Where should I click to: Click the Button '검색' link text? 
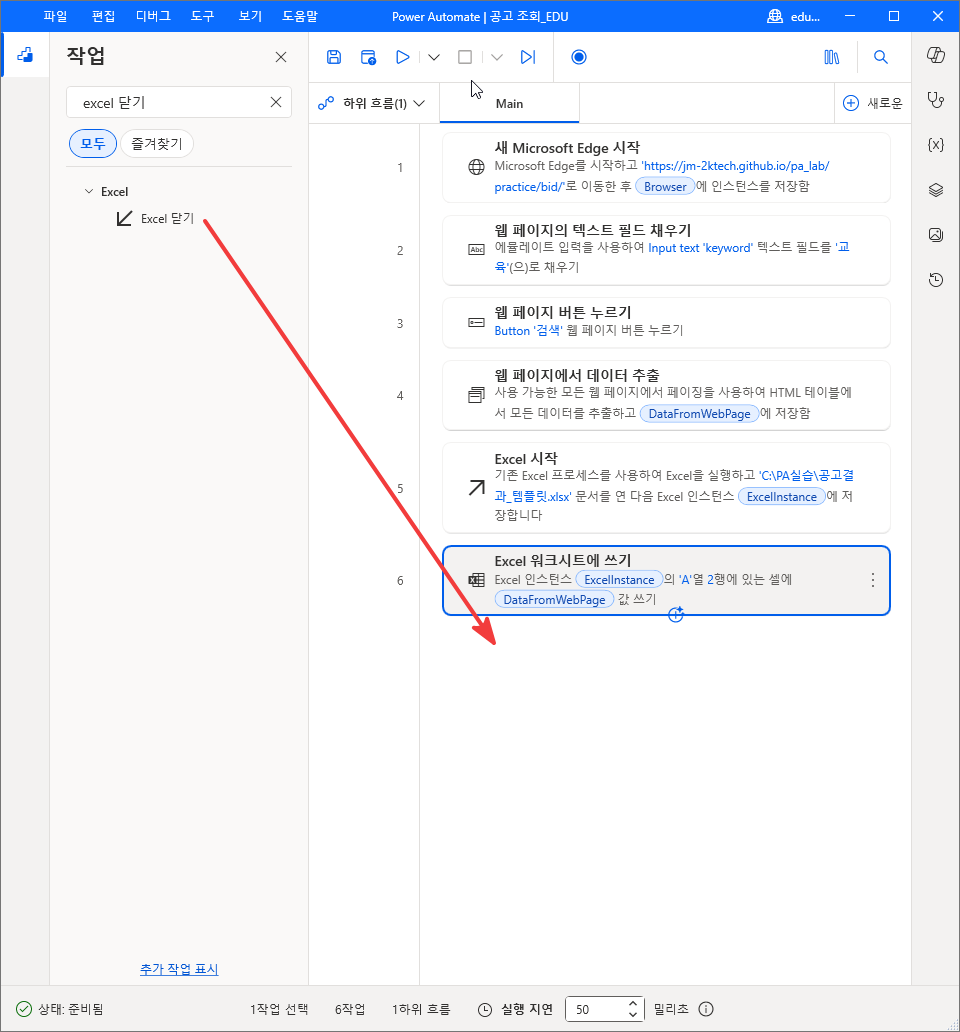(x=528, y=330)
